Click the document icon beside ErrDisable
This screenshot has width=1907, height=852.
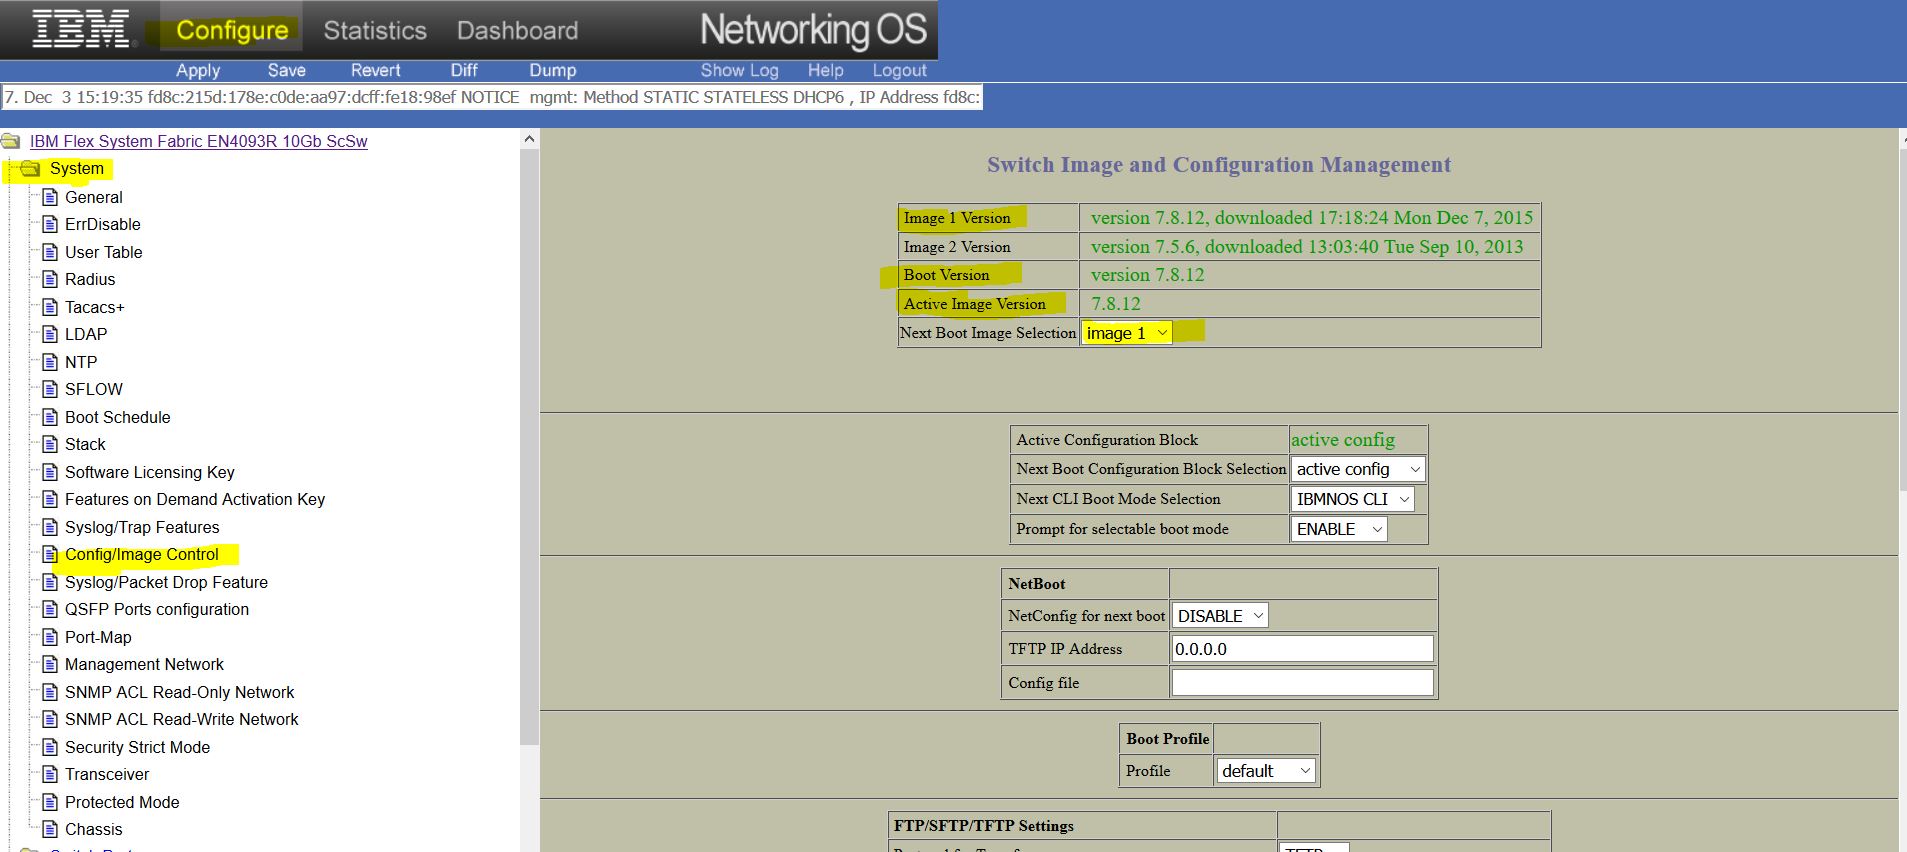click(x=50, y=224)
